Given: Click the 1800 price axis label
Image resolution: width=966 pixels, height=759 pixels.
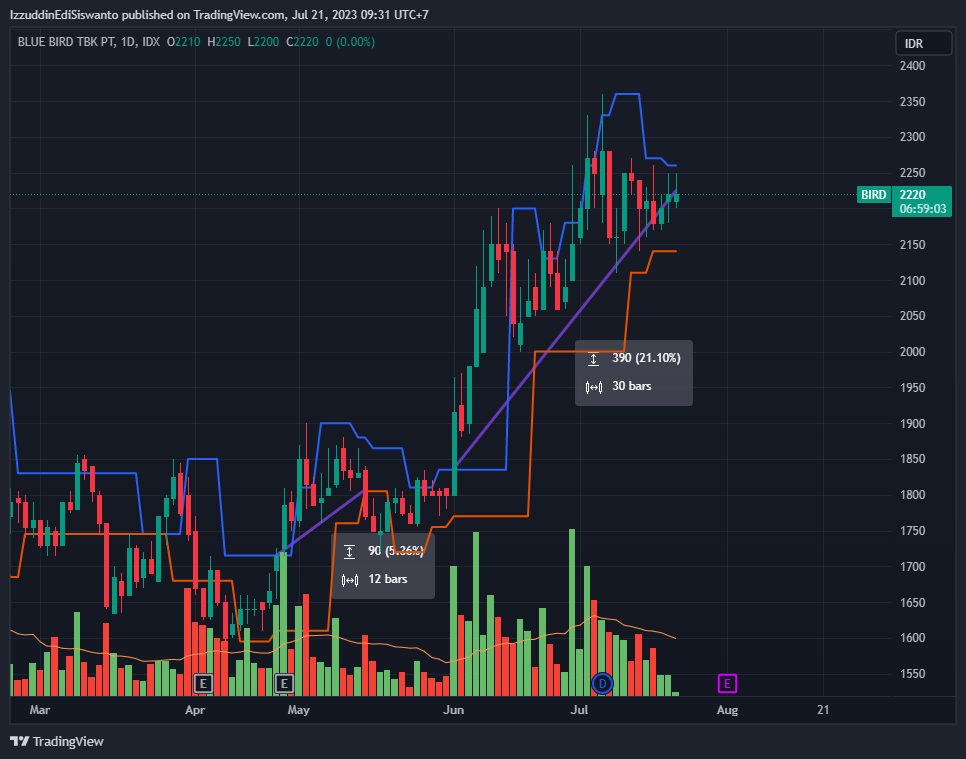Looking at the screenshot, I should [x=912, y=495].
